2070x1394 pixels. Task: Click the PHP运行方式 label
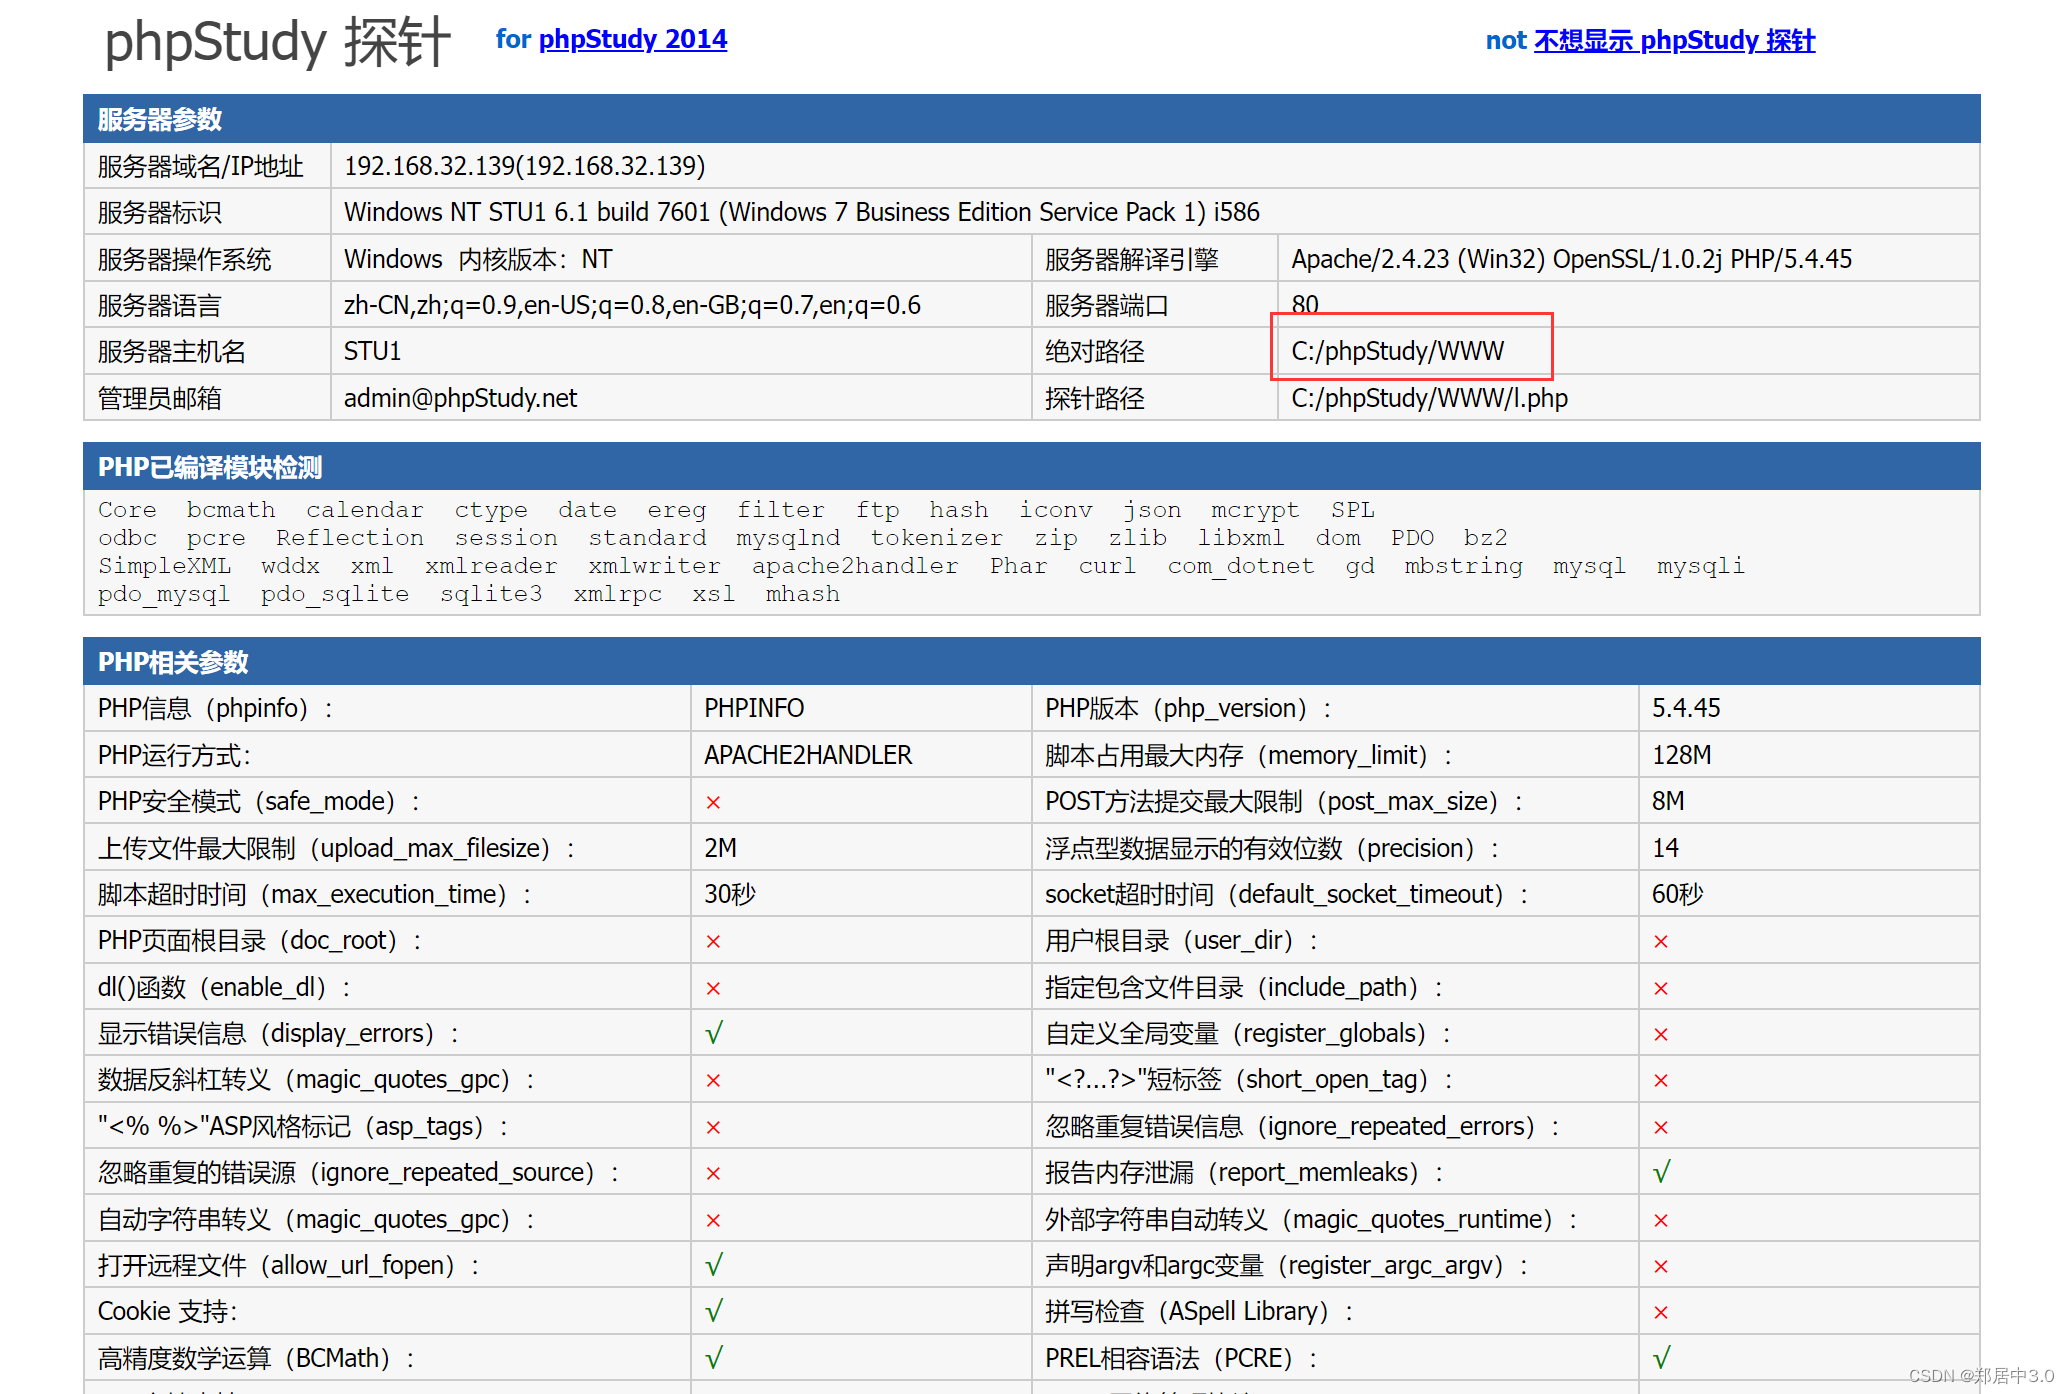click(x=174, y=755)
